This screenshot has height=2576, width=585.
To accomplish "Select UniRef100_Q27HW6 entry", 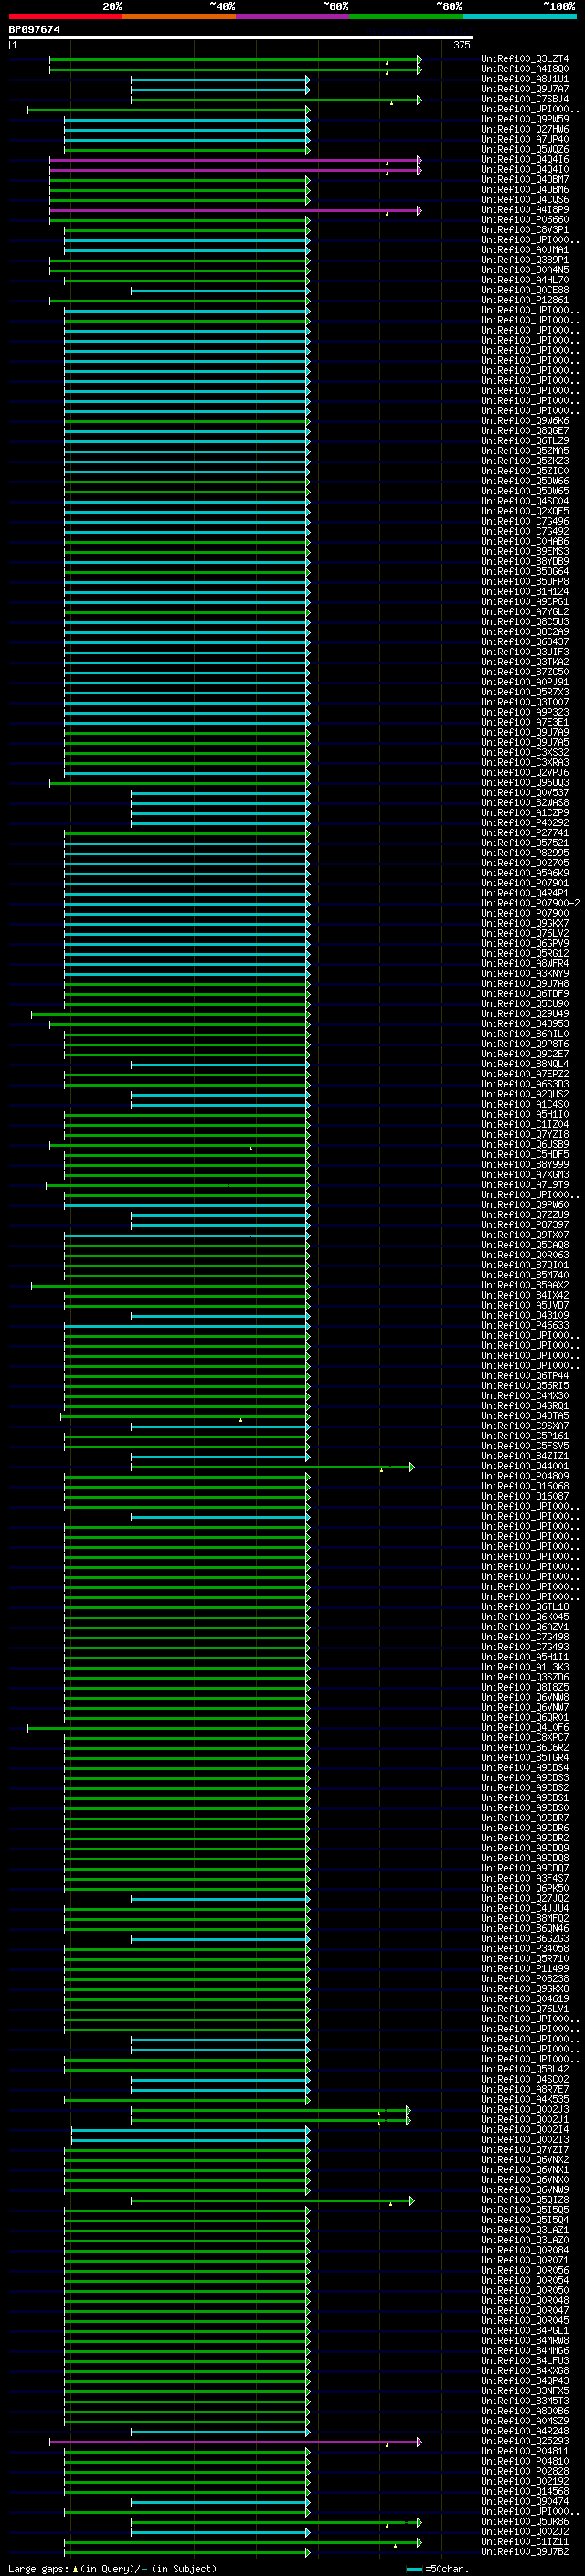I will click(x=524, y=129).
